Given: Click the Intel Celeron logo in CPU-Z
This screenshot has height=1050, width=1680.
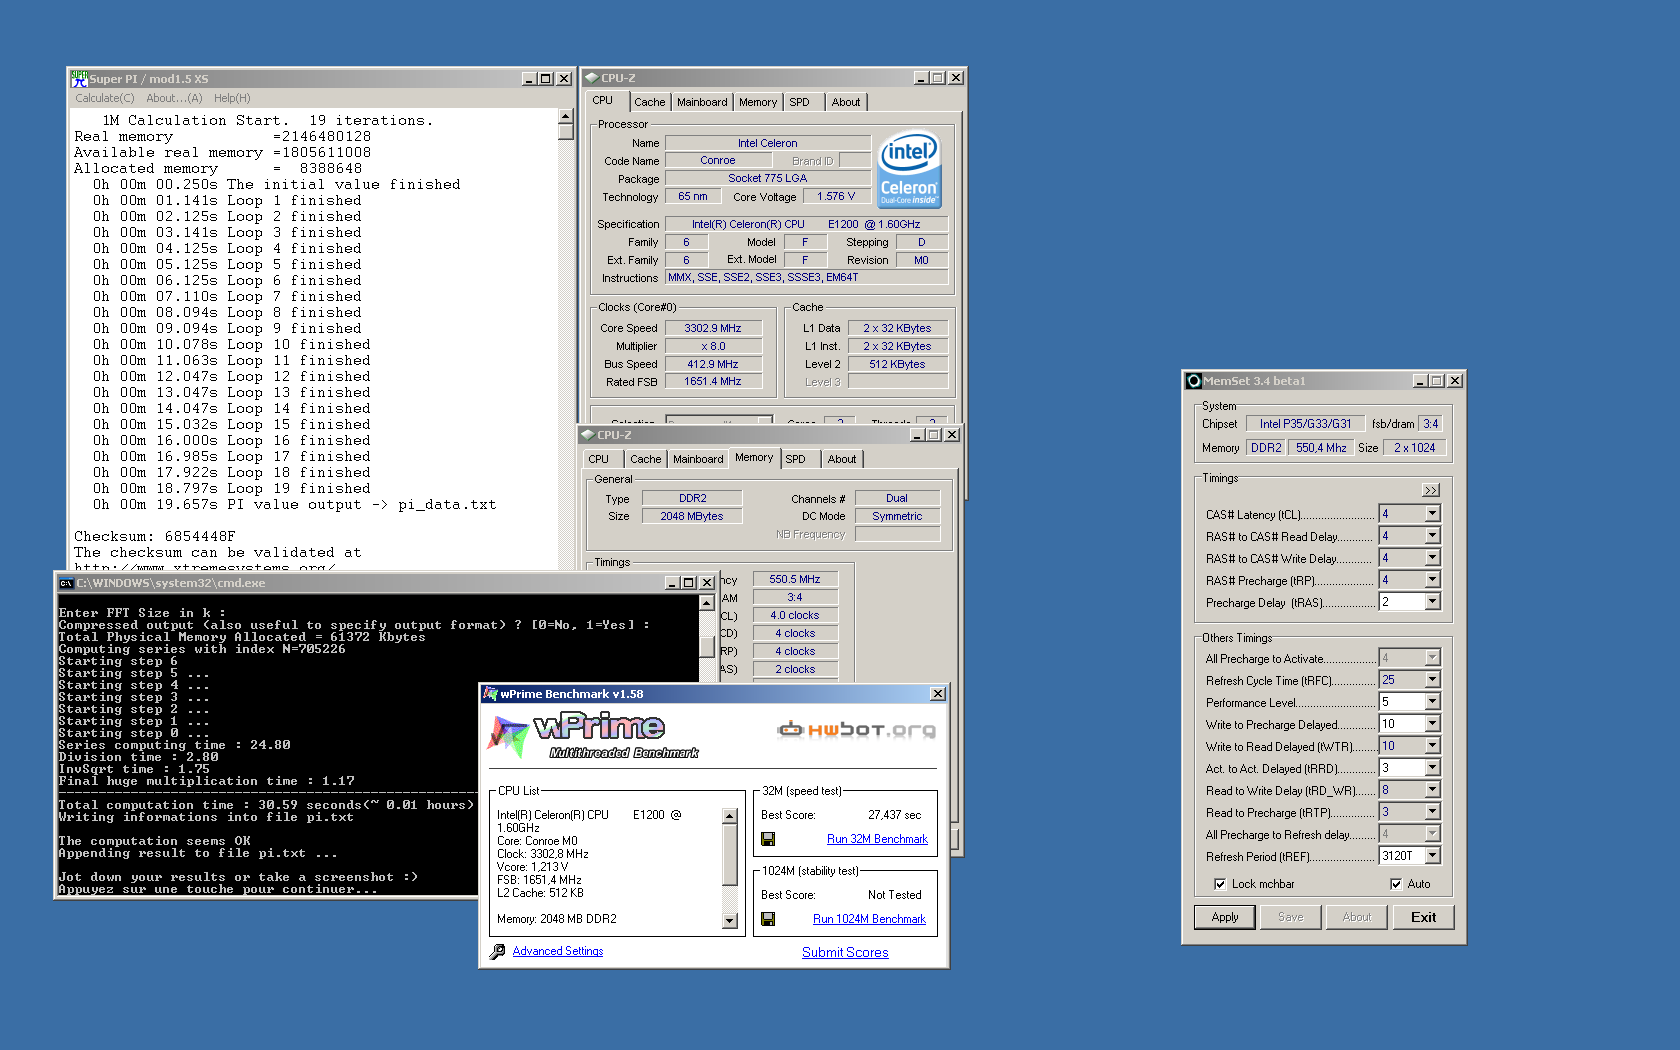Looking at the screenshot, I should pos(909,170).
